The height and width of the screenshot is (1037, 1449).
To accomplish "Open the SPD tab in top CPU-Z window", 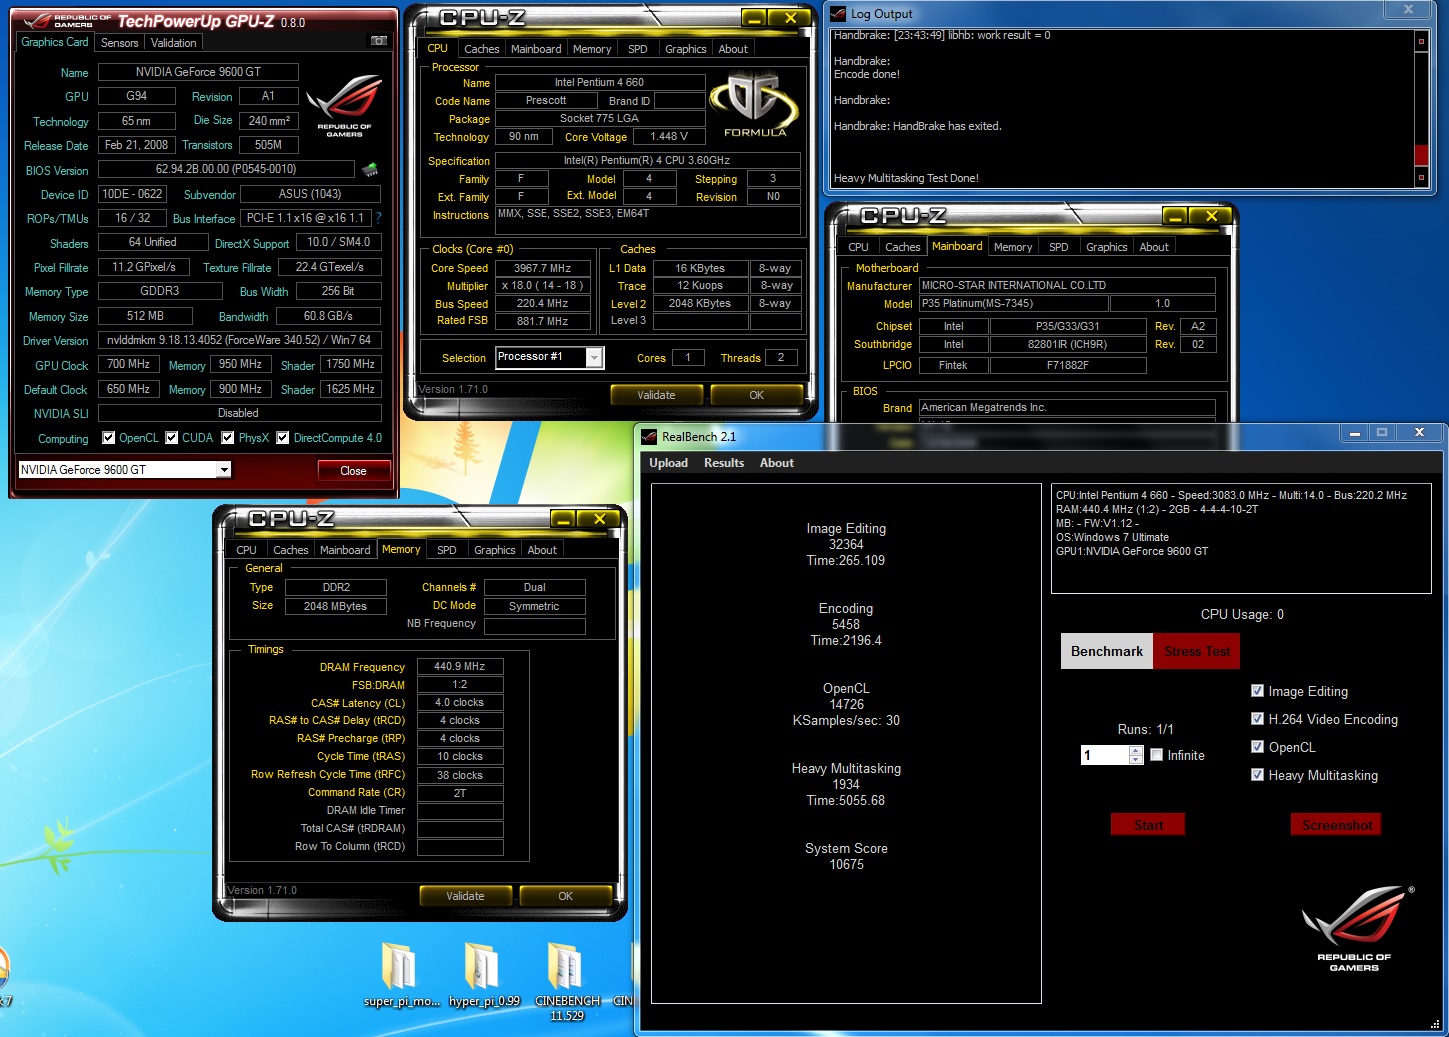I will point(638,48).
